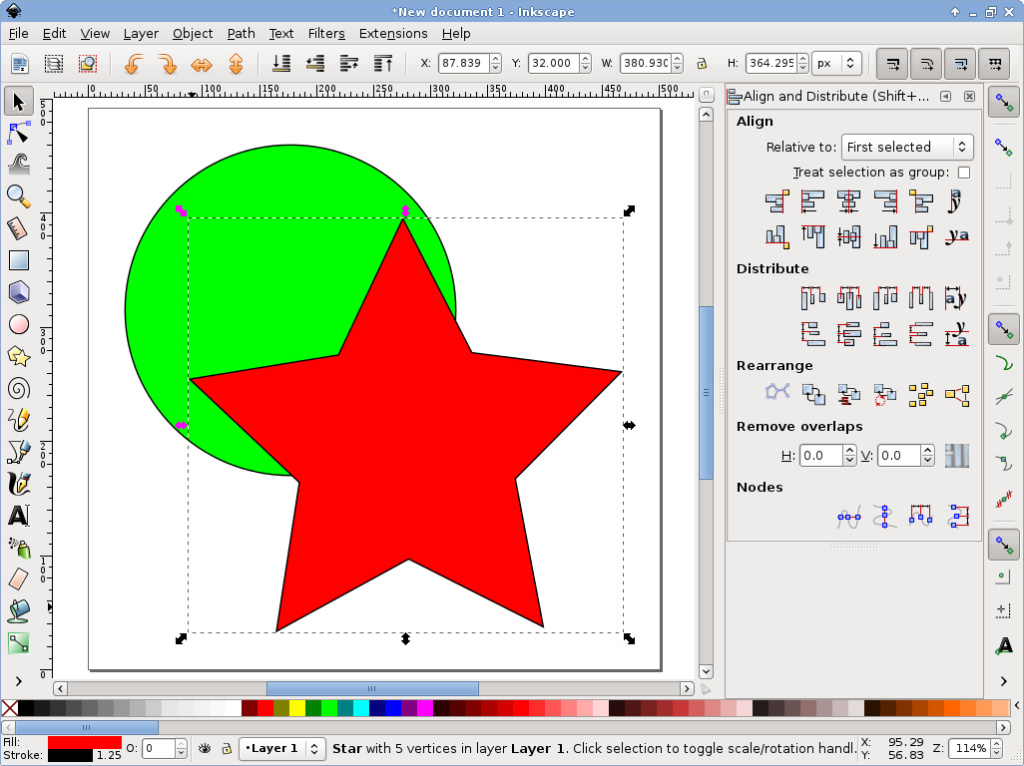1024x766 pixels.
Task: Open the Extensions menu
Action: tap(392, 33)
